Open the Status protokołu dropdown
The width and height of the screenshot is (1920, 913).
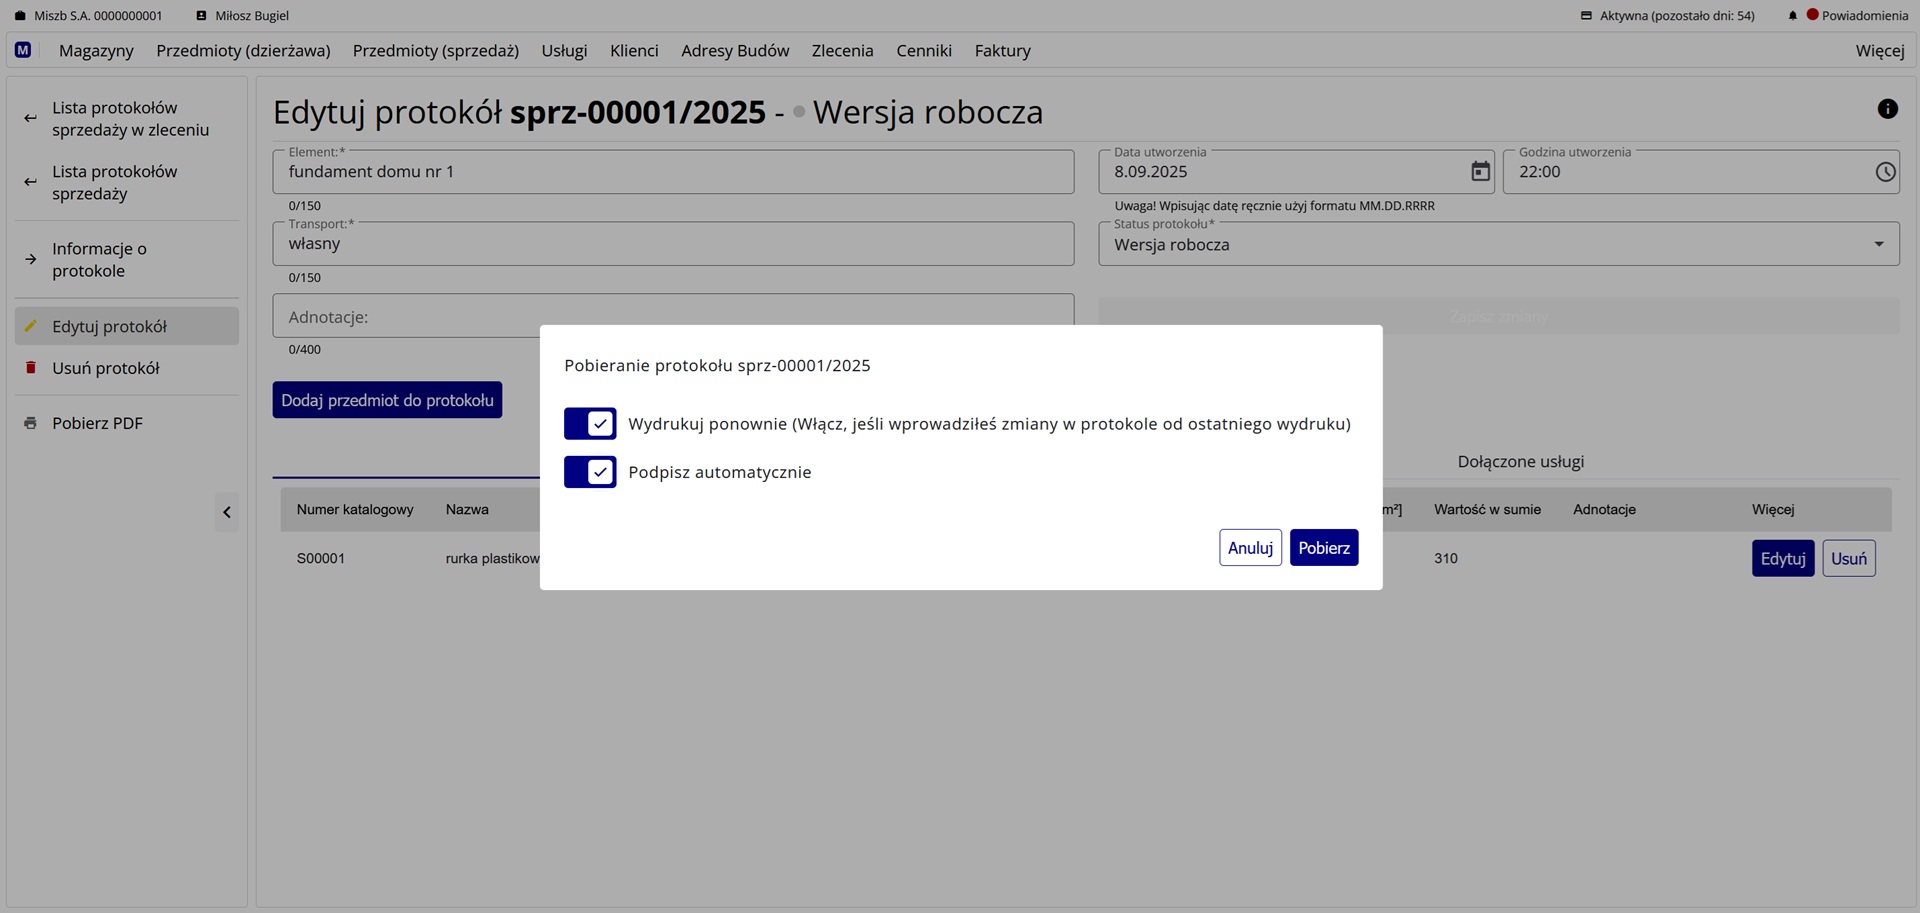1879,243
